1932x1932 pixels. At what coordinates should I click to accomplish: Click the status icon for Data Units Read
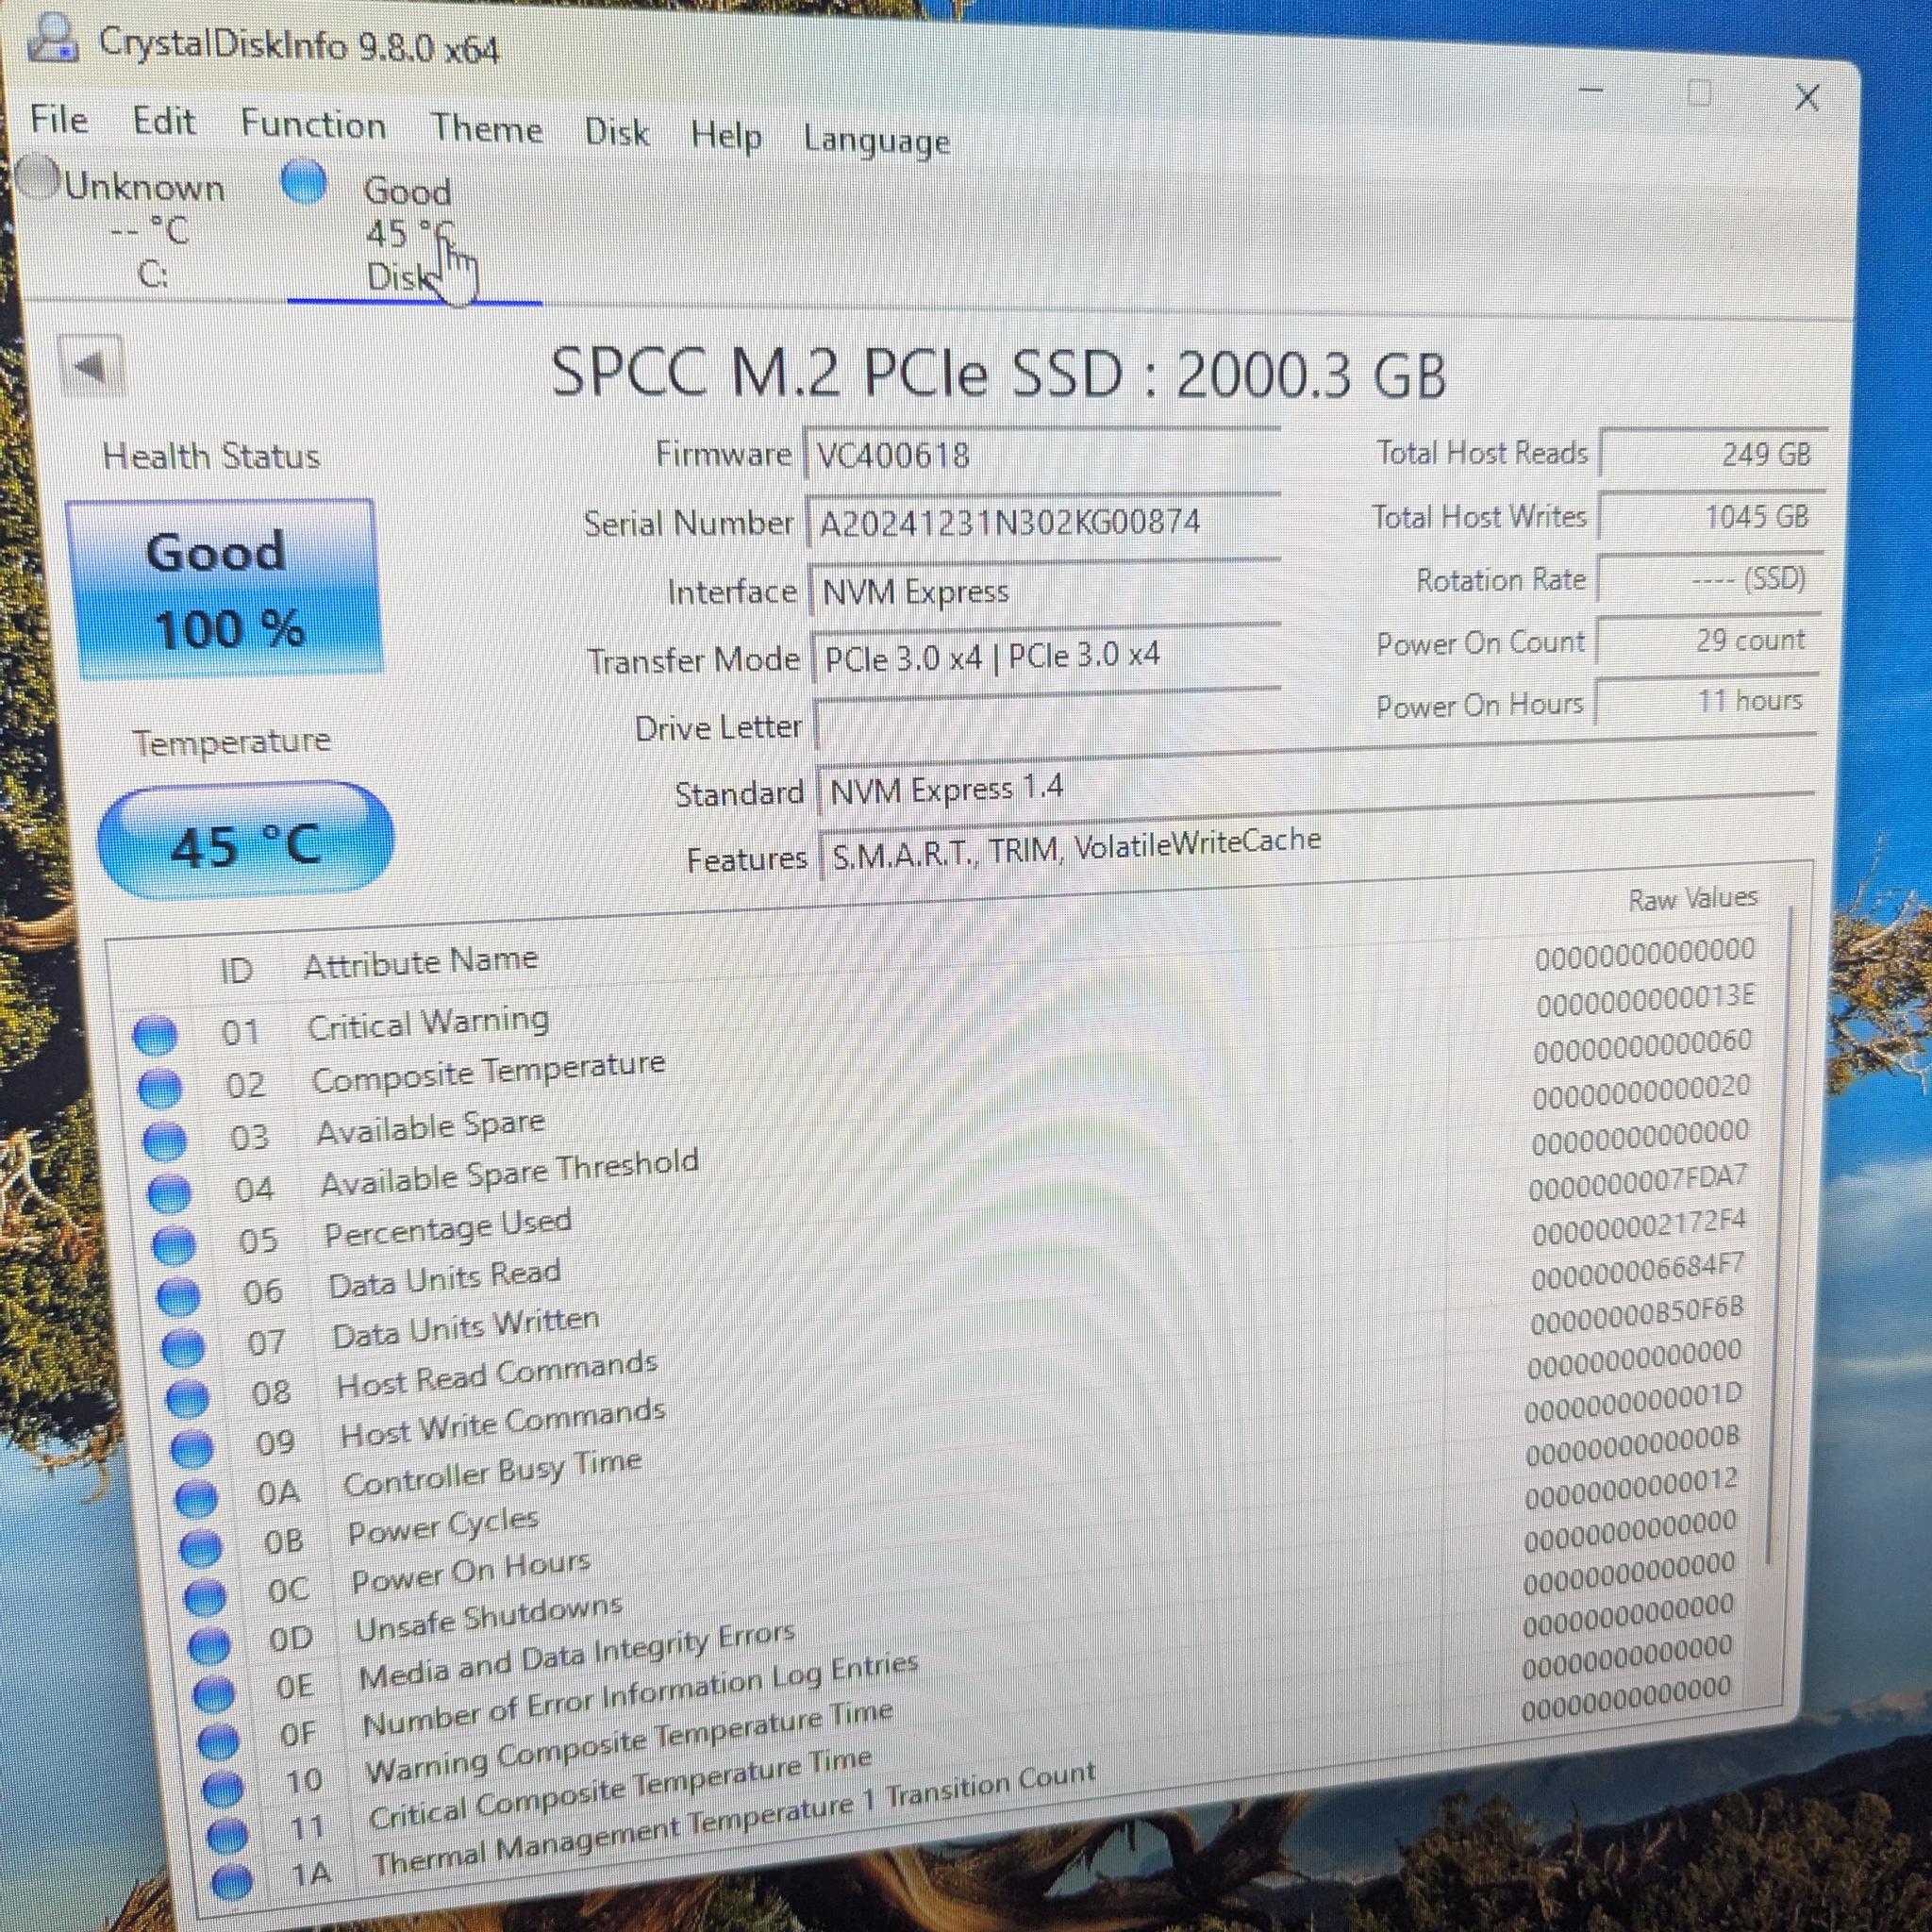point(179,1296)
